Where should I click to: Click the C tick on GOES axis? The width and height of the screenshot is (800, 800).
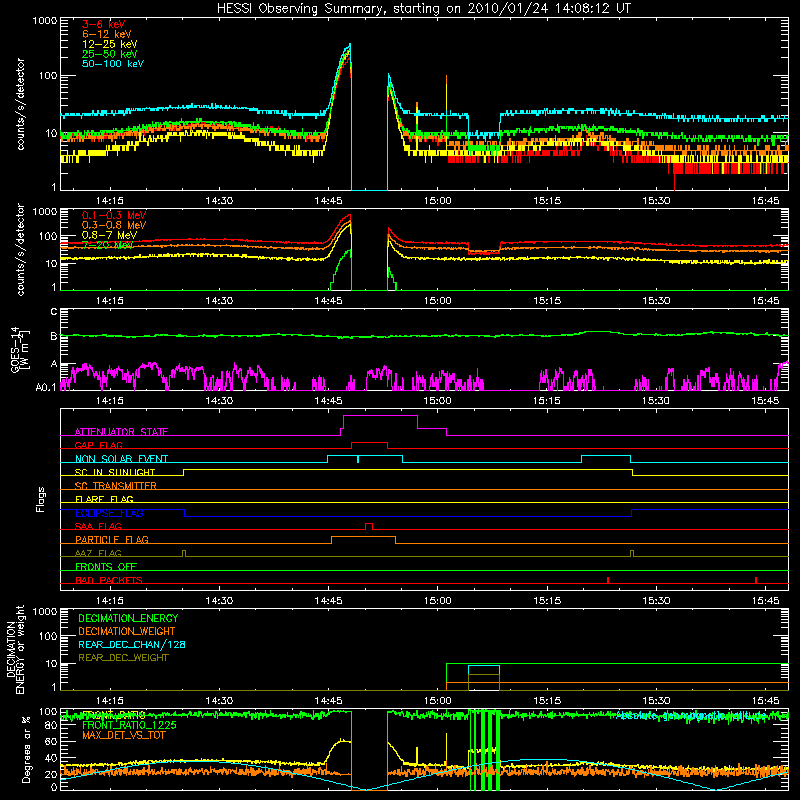[x=54, y=312]
